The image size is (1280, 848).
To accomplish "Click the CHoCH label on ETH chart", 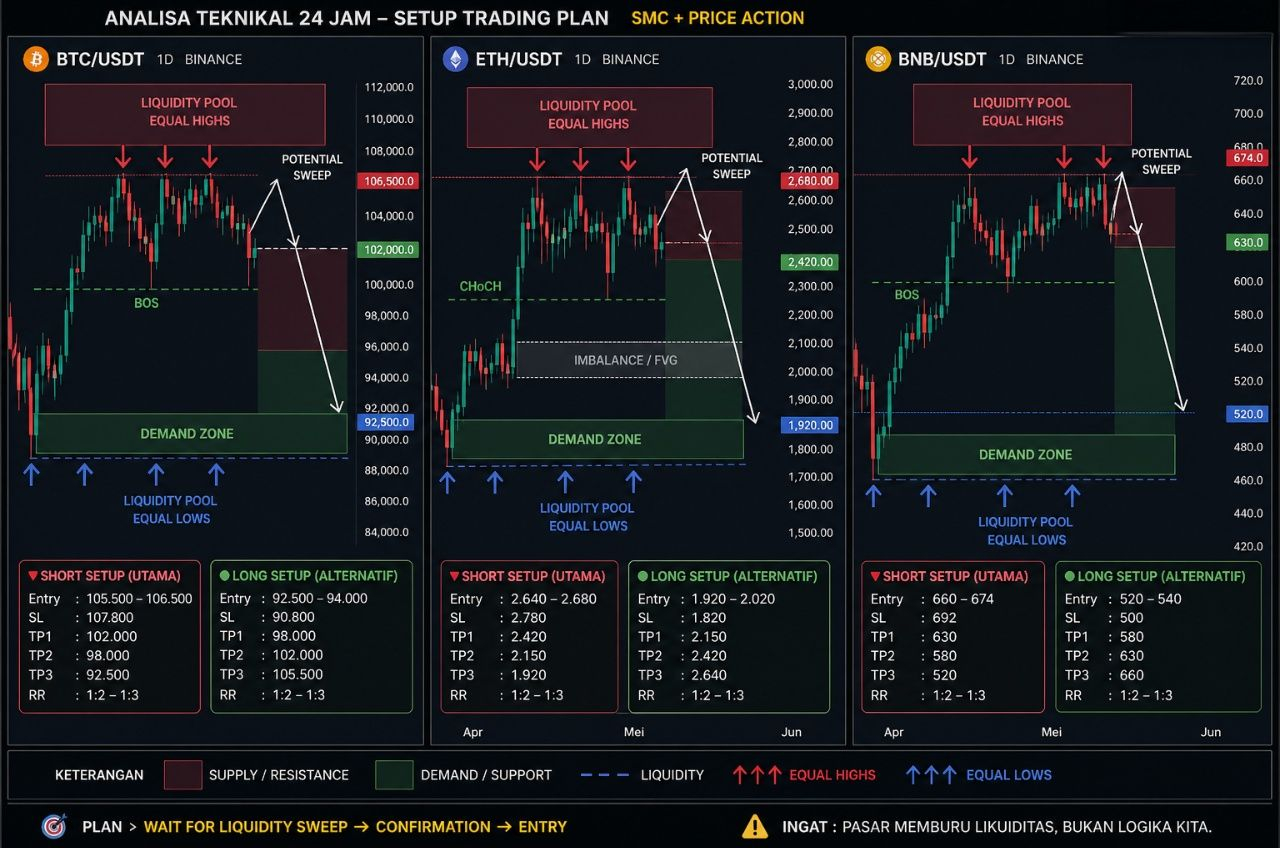I will [x=481, y=286].
